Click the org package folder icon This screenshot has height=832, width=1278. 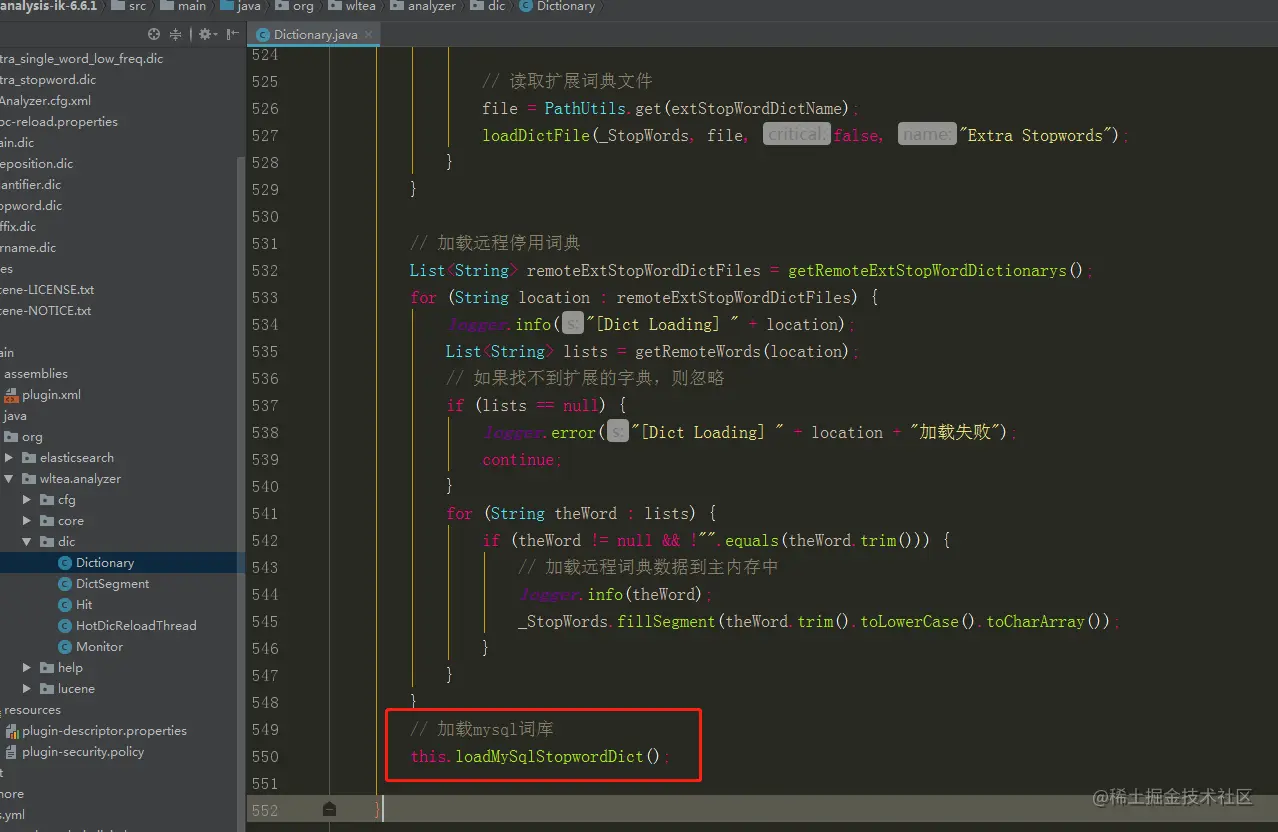click(x=11, y=437)
